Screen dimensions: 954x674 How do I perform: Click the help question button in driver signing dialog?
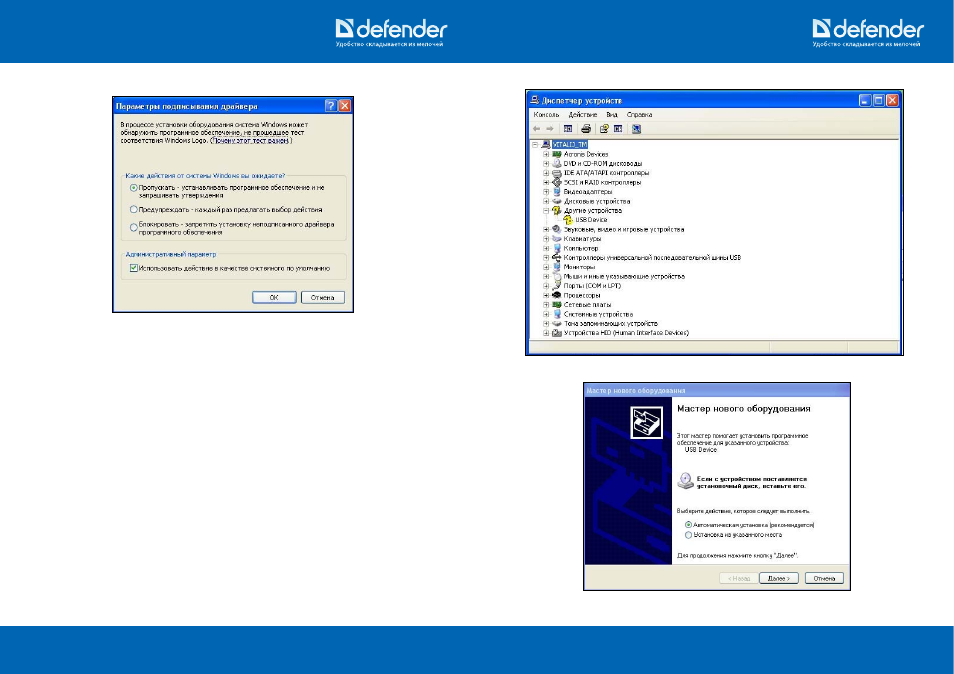click(330, 106)
